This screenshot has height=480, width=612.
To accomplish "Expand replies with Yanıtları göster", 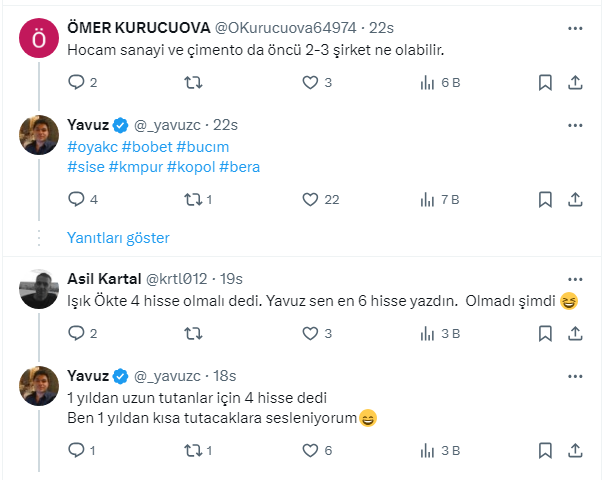I will (x=118, y=238).
